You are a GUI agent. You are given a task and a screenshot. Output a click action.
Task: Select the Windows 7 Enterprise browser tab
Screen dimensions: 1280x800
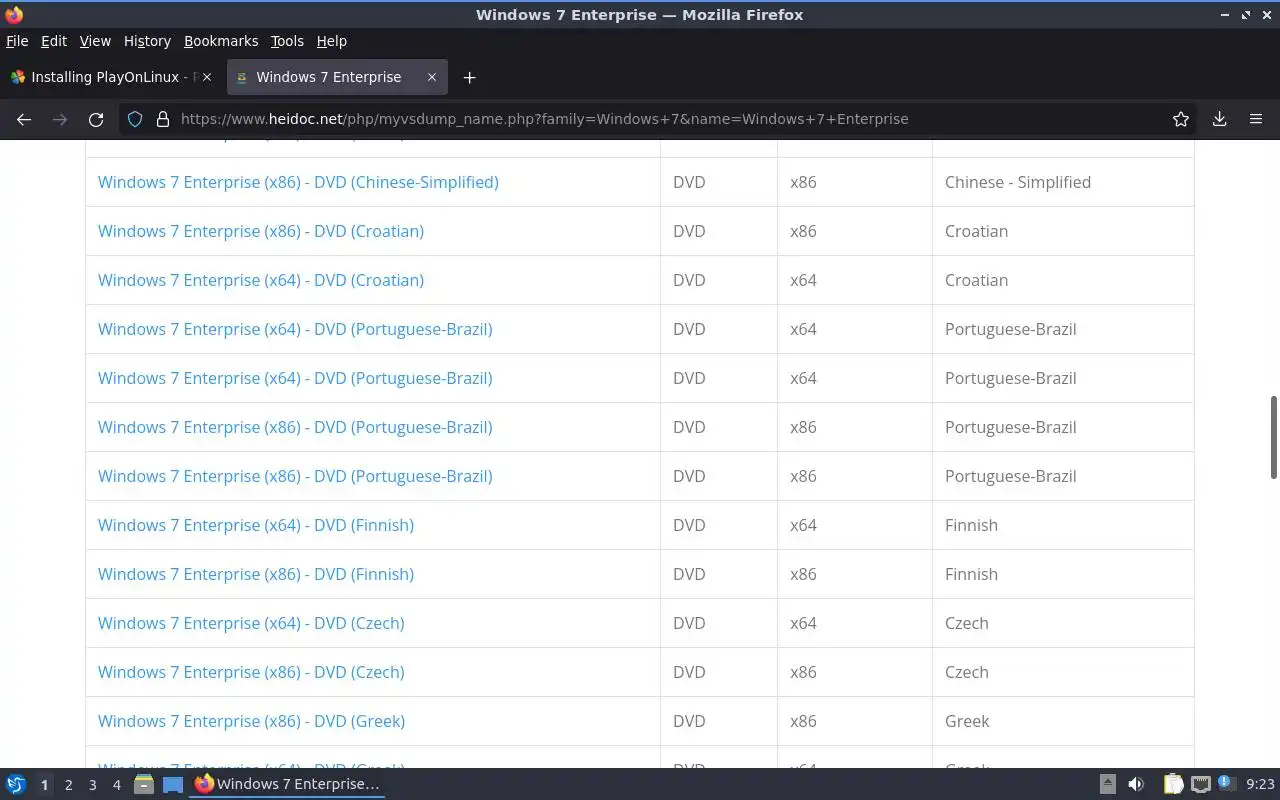tap(337, 77)
